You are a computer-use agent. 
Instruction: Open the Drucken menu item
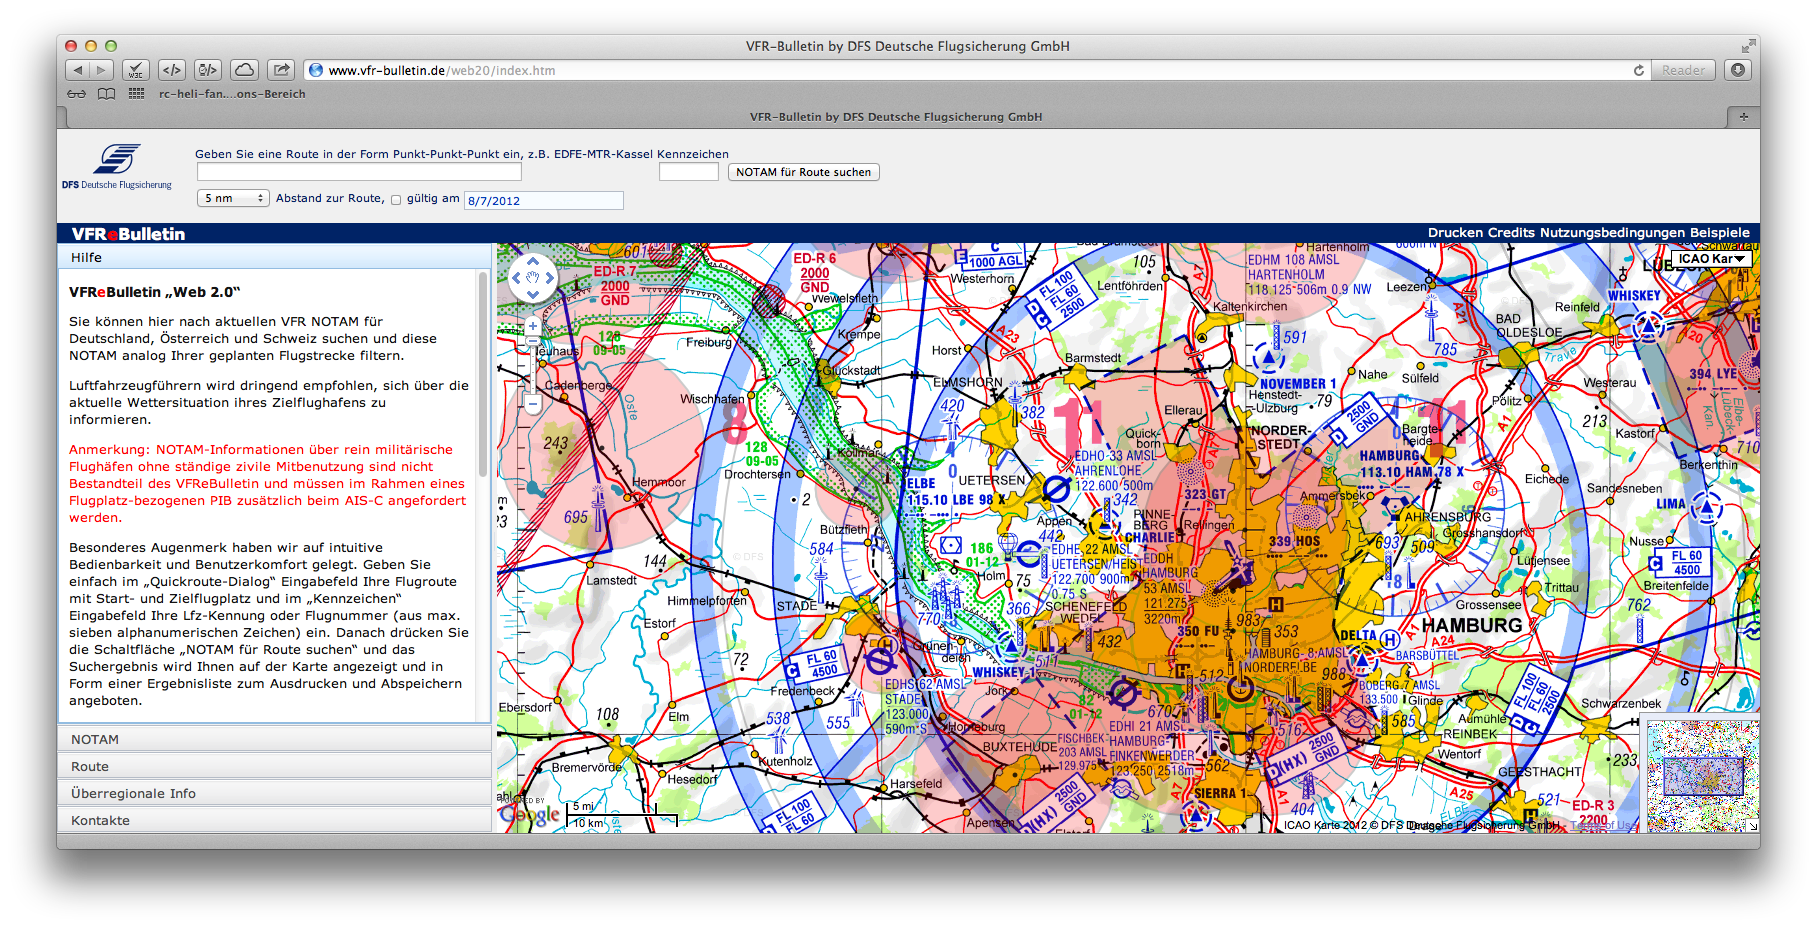click(1455, 232)
